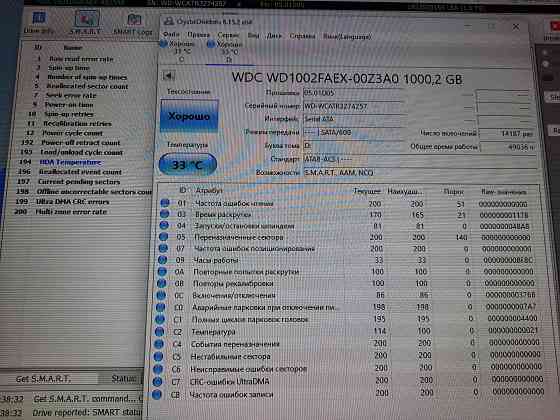Click the S.M.A.R.T toolbar icon in background window
The height and width of the screenshot is (420, 560).
(86, 22)
